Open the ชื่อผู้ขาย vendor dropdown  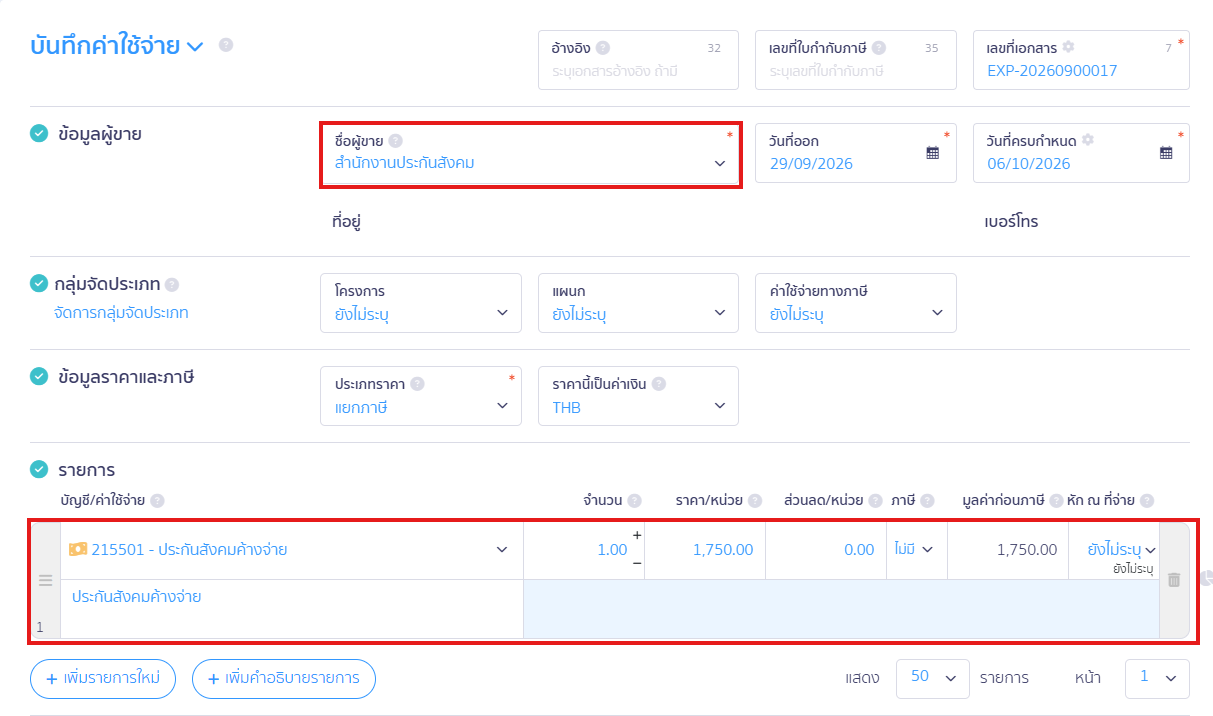click(530, 153)
